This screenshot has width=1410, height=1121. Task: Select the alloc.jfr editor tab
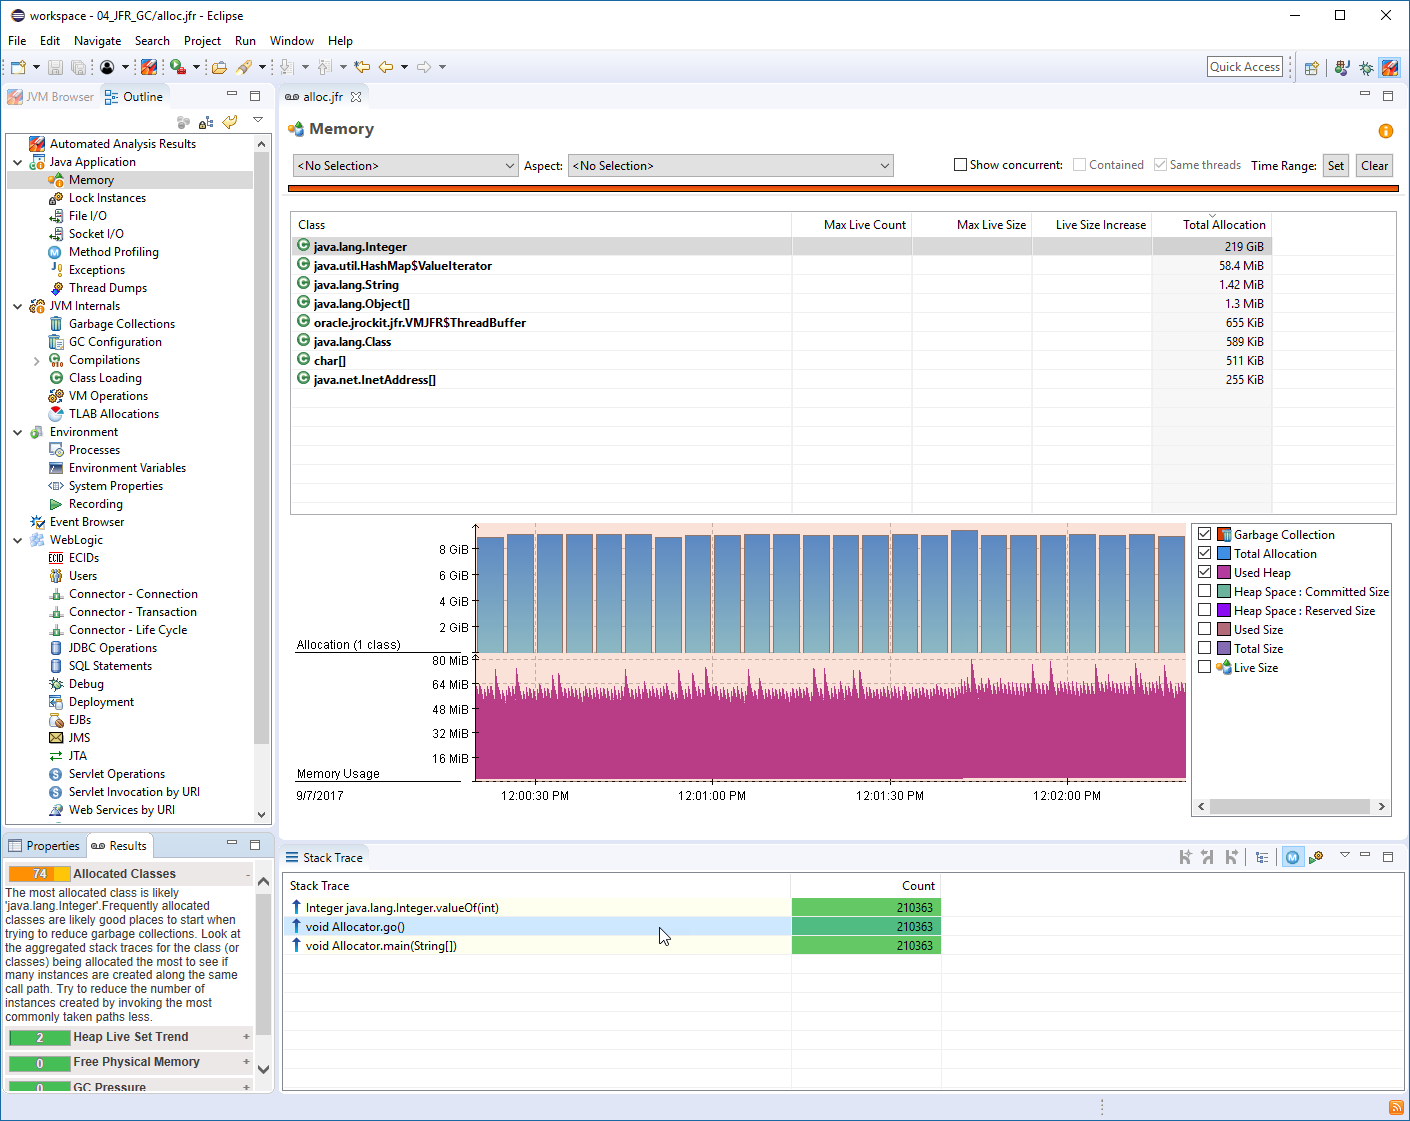coord(323,97)
